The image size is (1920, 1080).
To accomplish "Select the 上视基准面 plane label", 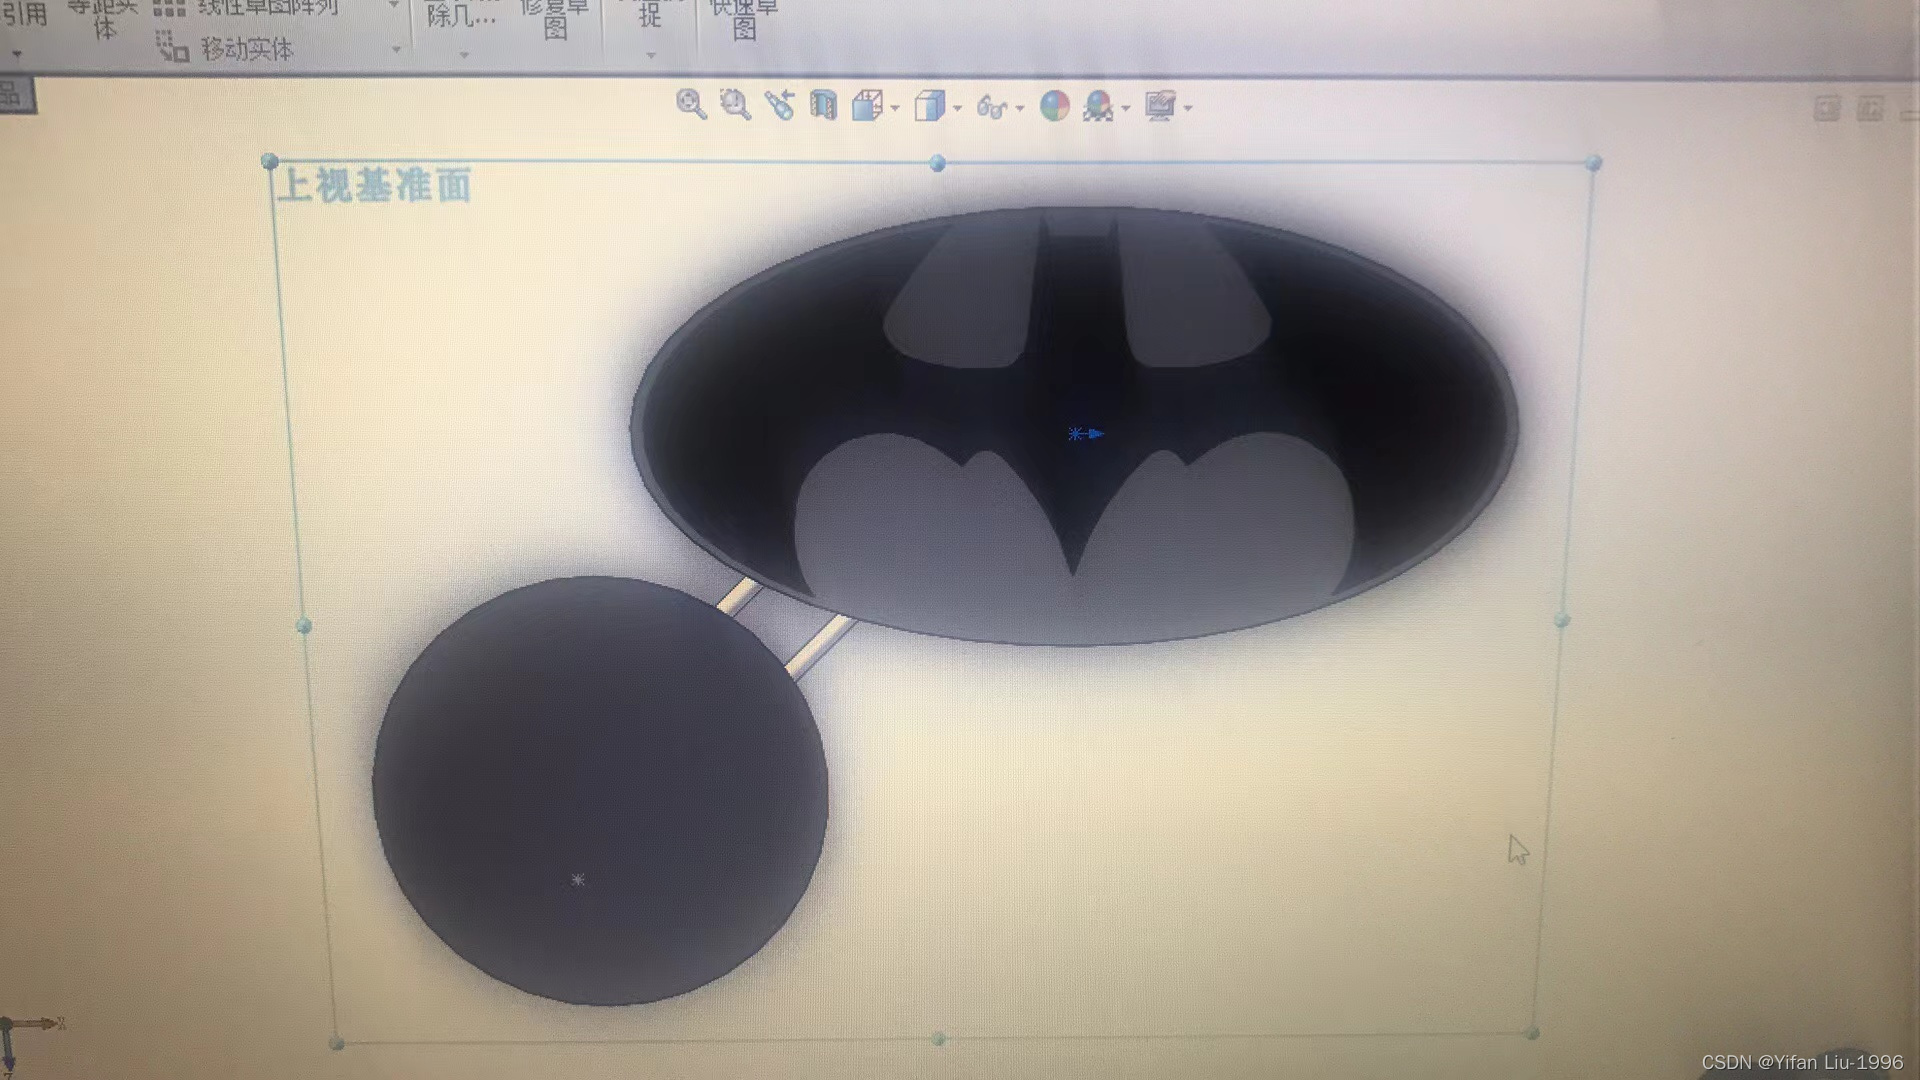I will coord(374,186).
